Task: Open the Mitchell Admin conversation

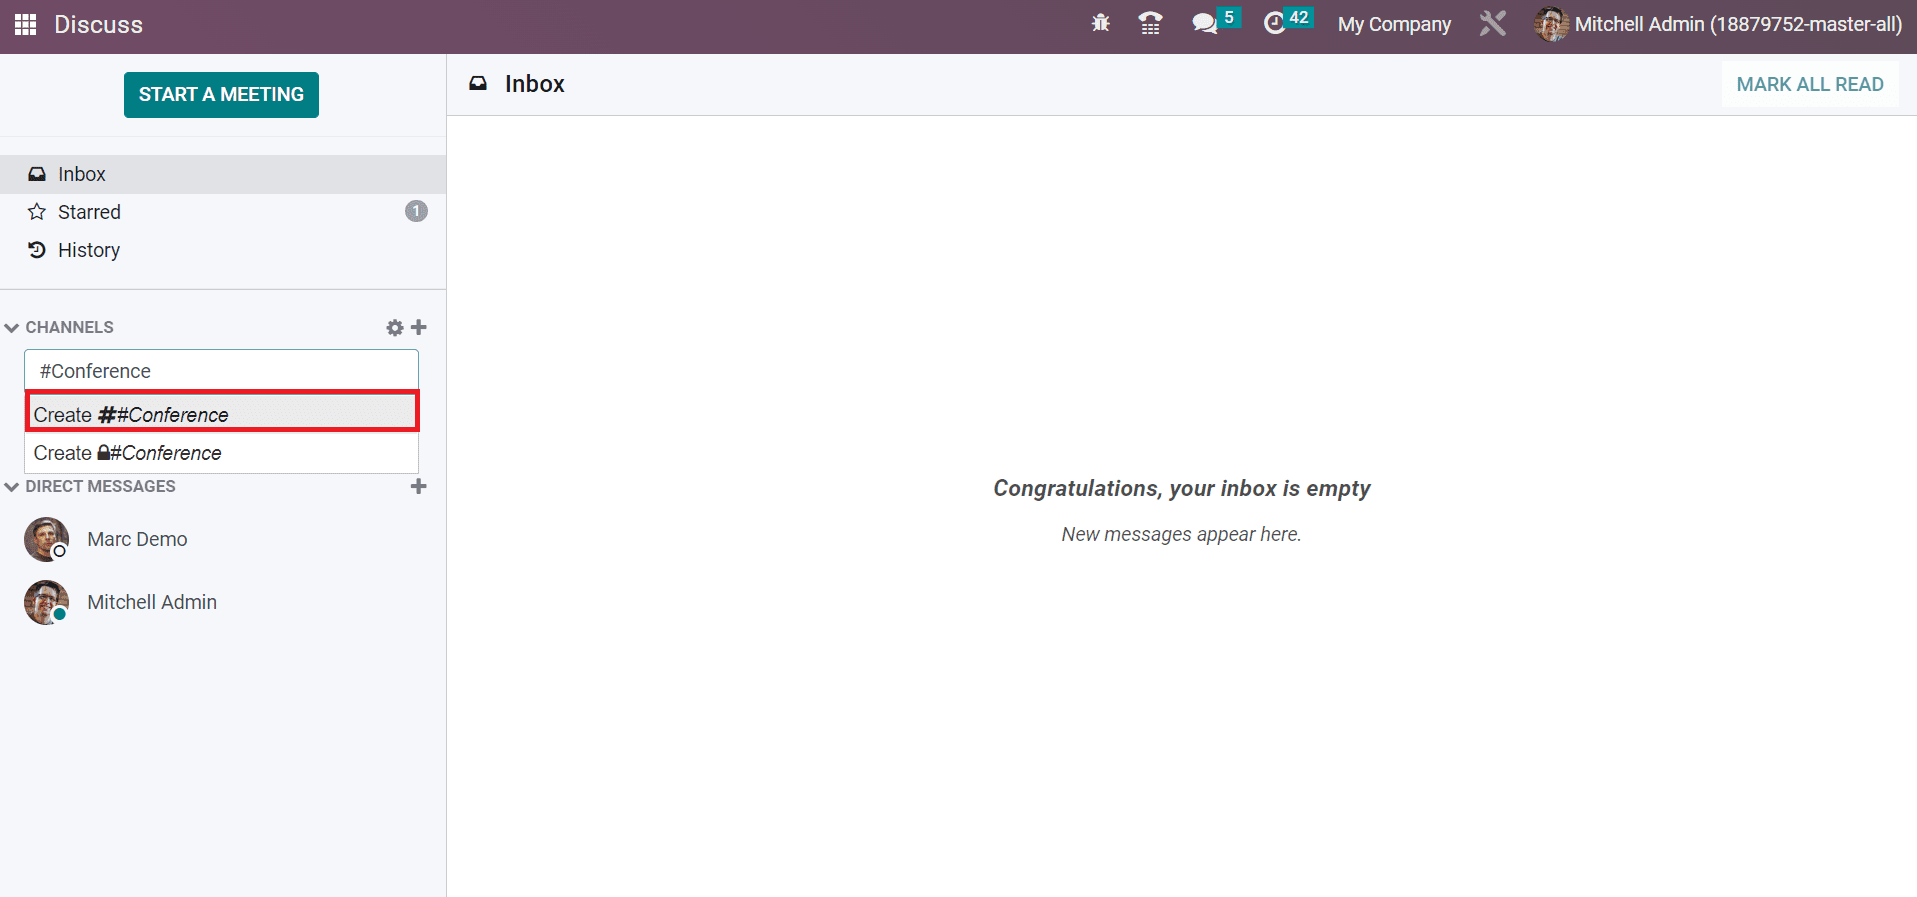Action: tap(223, 602)
